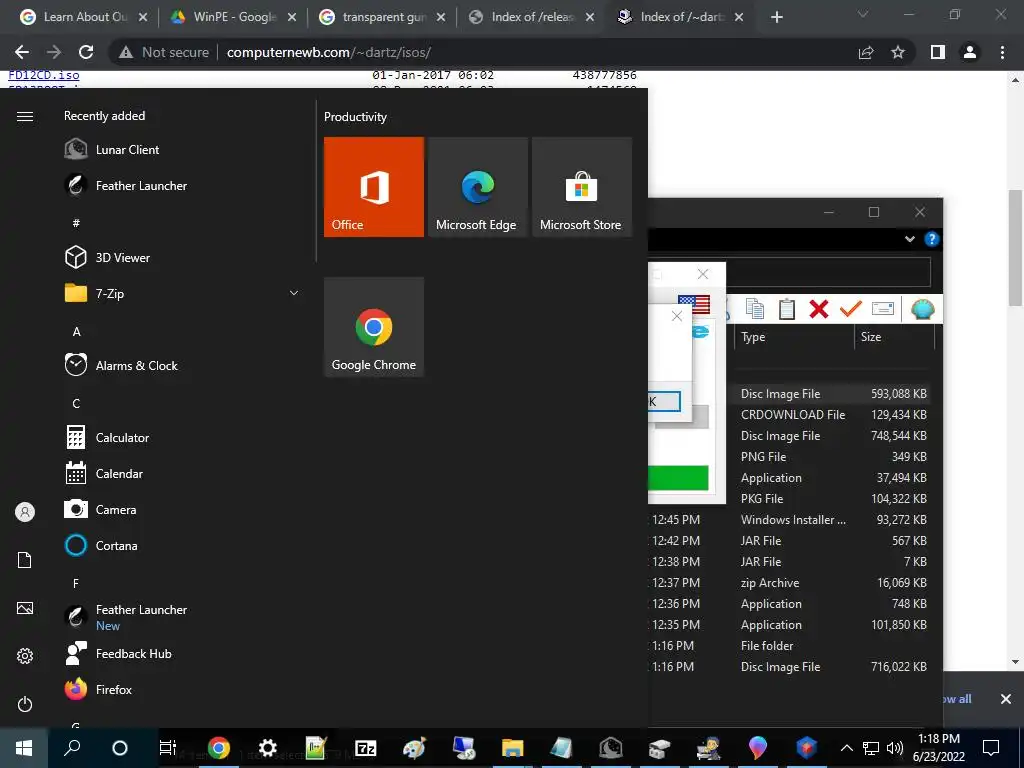The height and width of the screenshot is (768, 1024).
Task: Sort by the Type column header
Action: click(x=794, y=337)
